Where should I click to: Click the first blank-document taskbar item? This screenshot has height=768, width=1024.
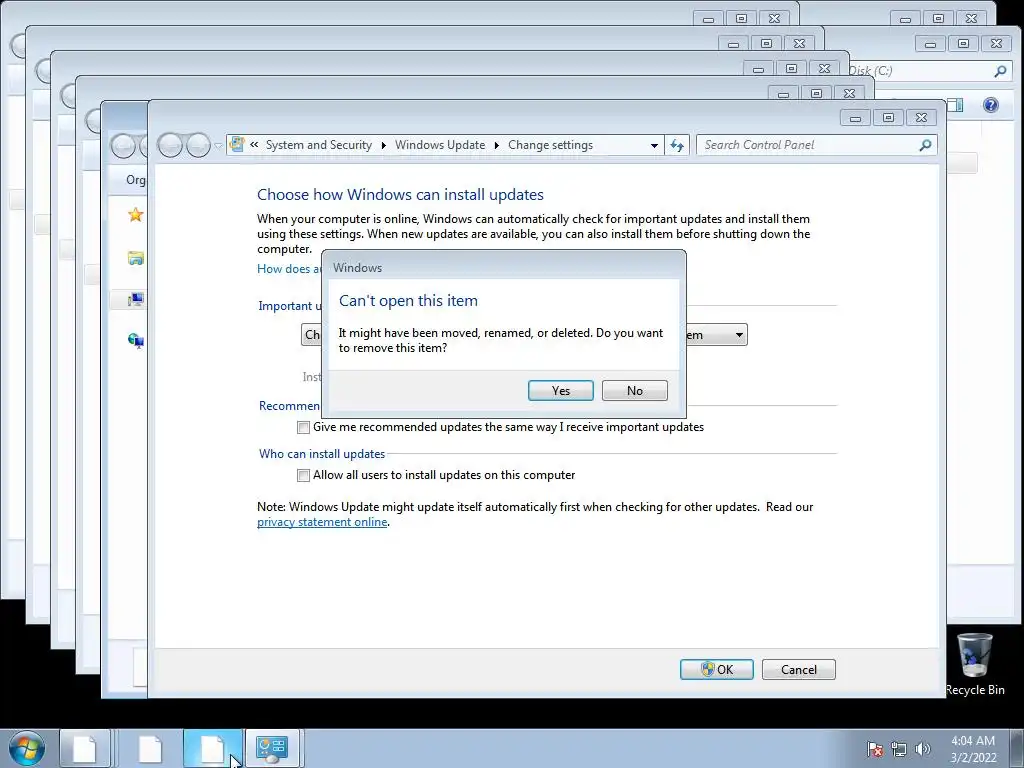(84, 748)
